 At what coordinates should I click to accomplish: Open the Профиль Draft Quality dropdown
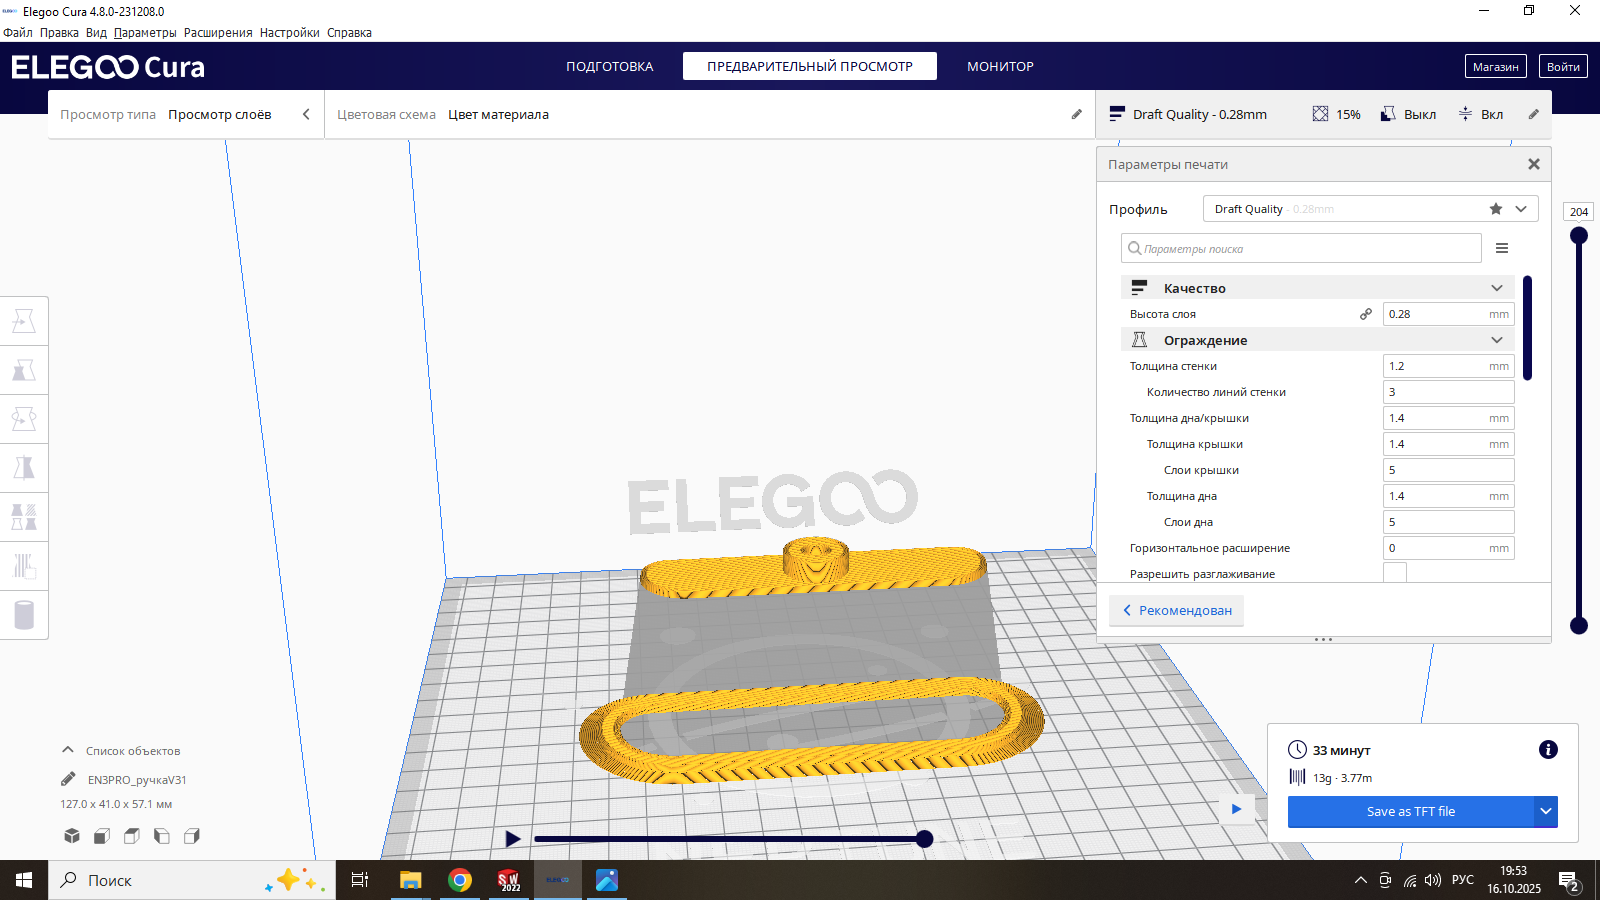click(x=1370, y=209)
